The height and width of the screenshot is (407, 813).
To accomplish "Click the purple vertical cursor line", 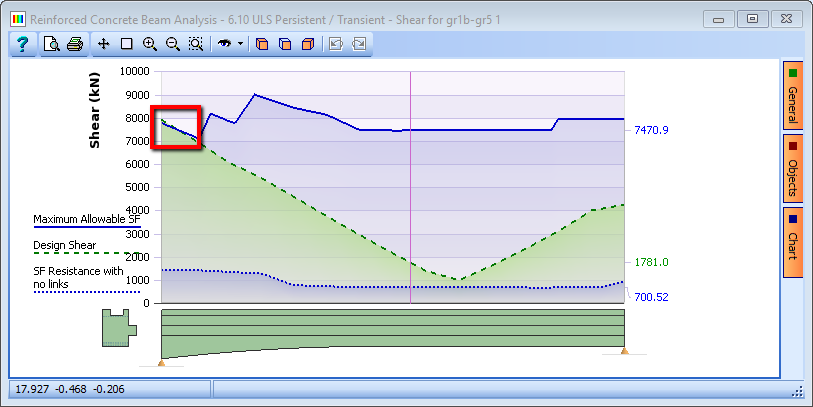I will [x=411, y=187].
